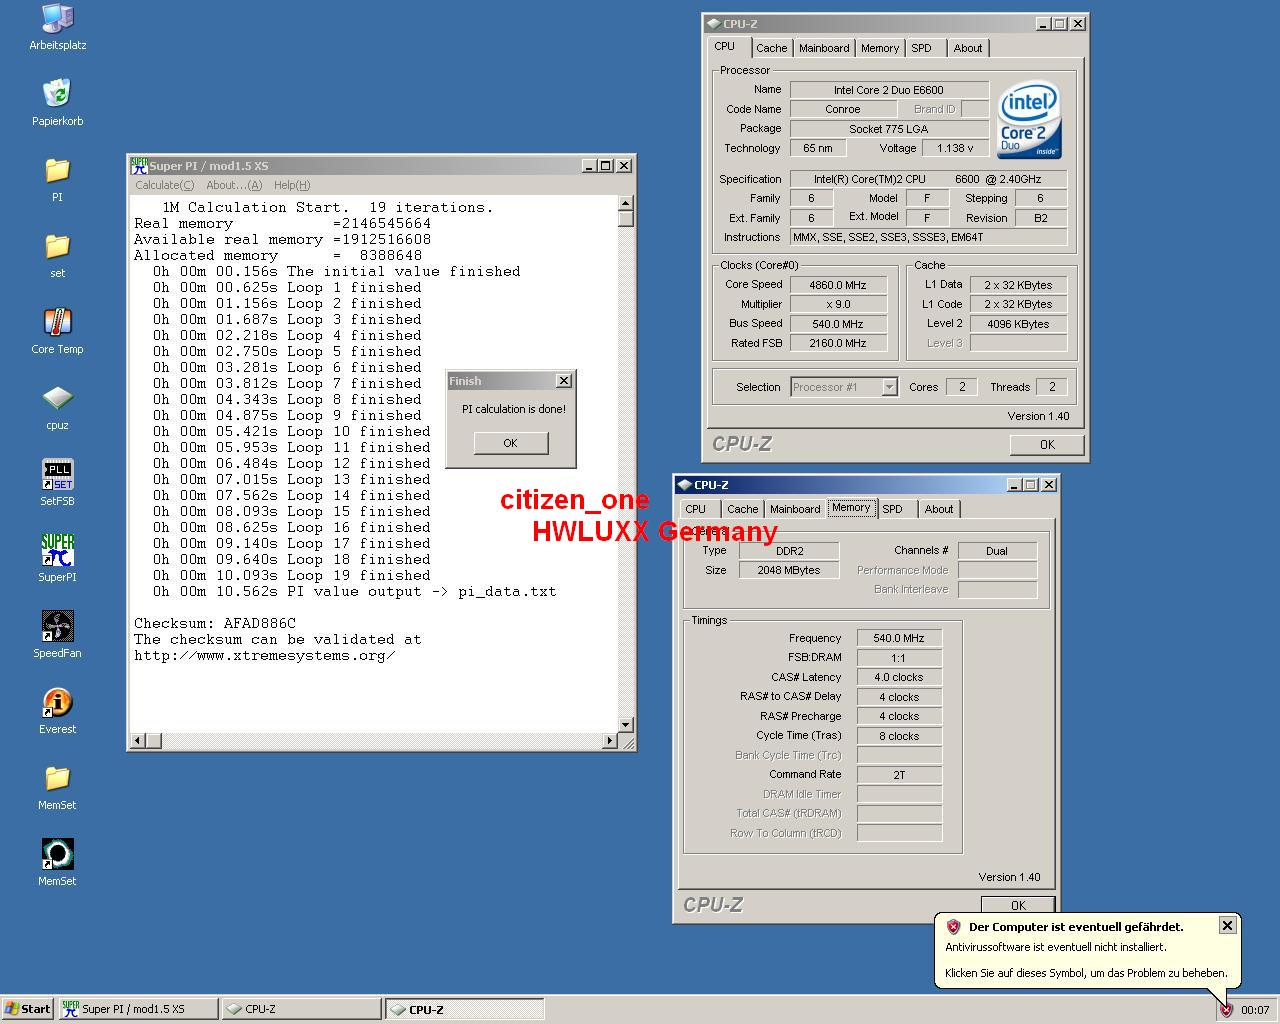Open the Papierkorb recycle bin icon

point(57,102)
